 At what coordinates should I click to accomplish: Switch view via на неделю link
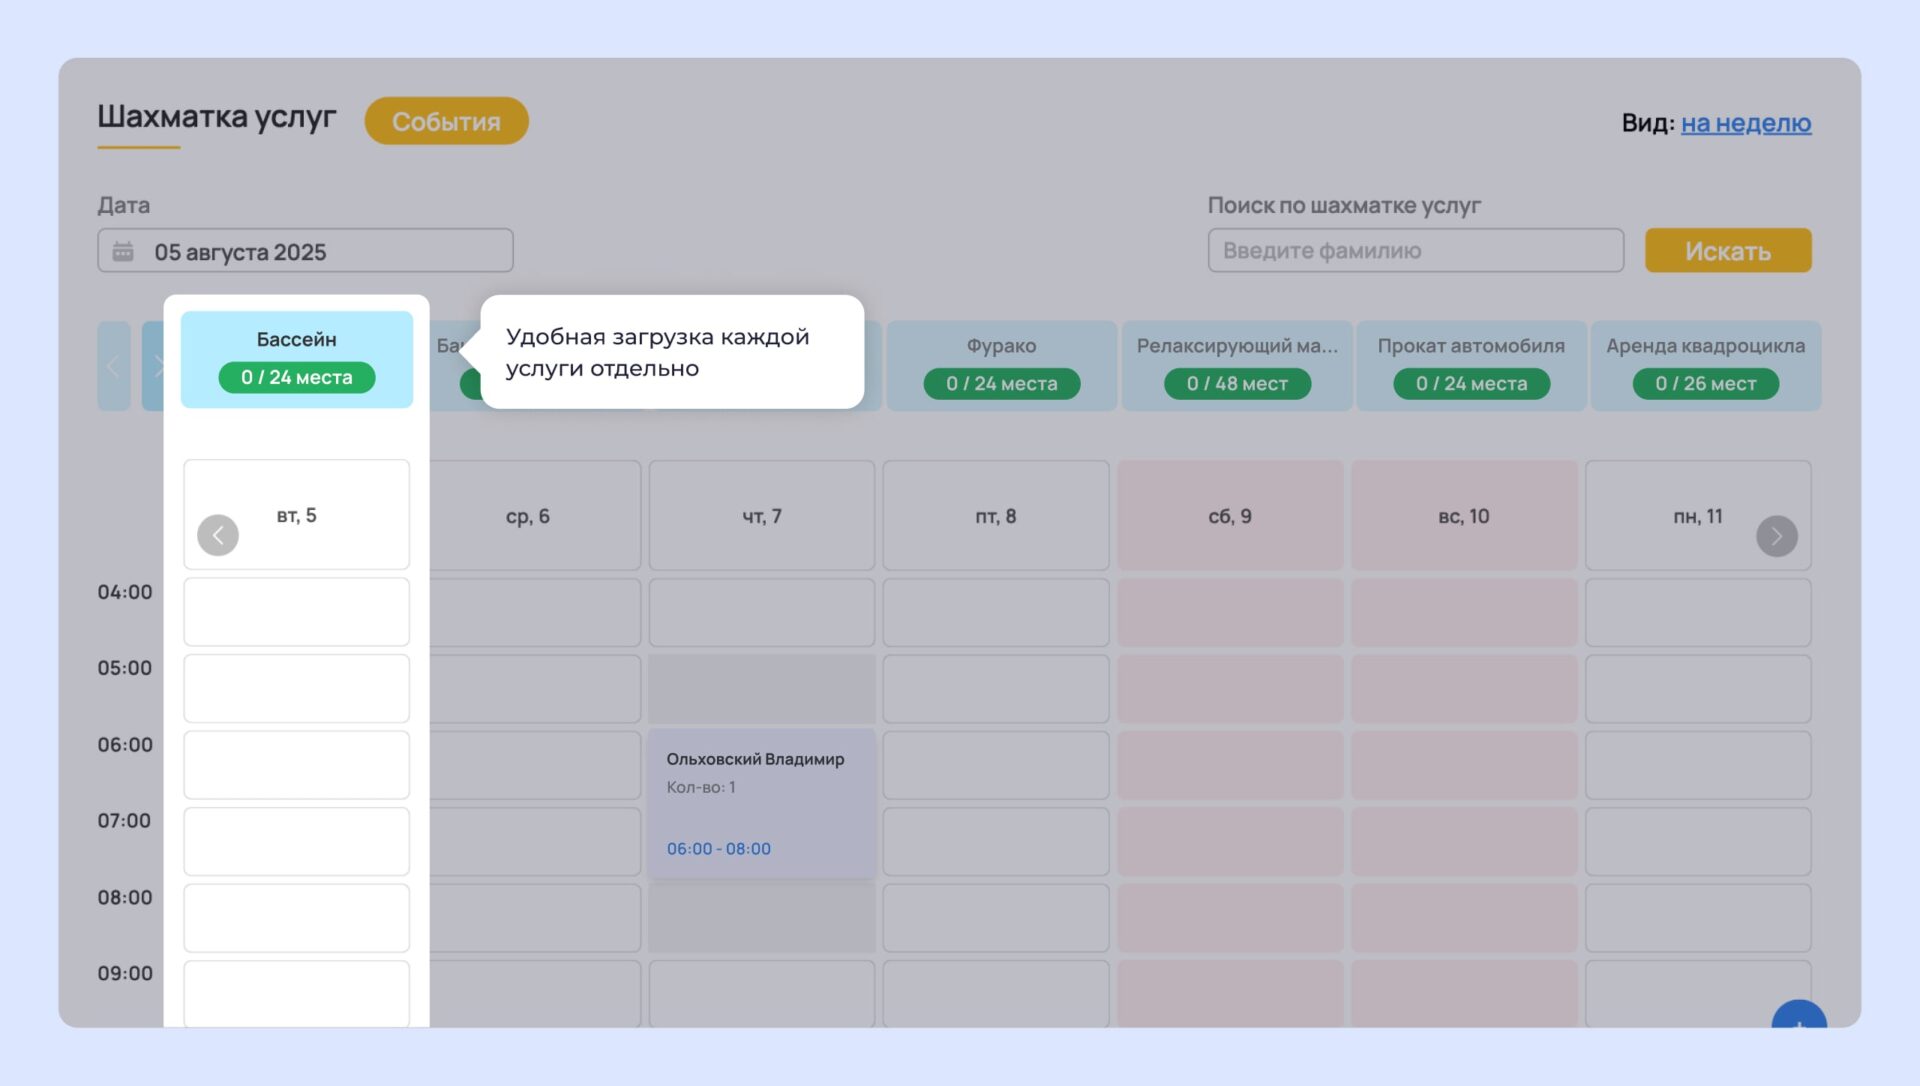click(1745, 123)
